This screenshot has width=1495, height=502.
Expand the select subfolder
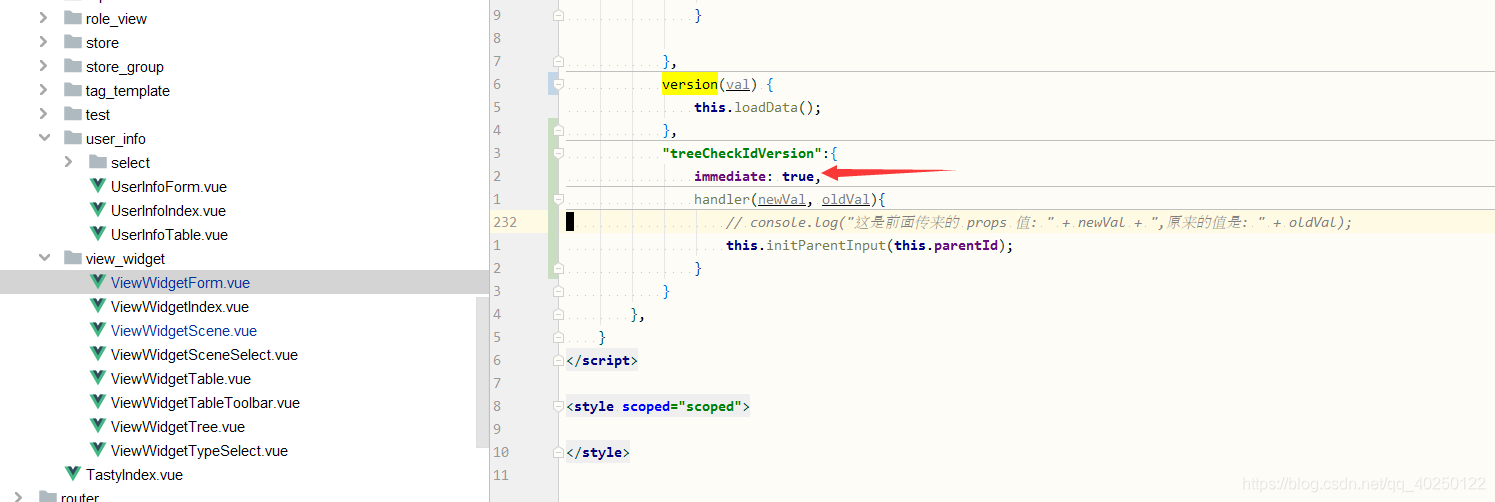pyautogui.click(x=68, y=162)
